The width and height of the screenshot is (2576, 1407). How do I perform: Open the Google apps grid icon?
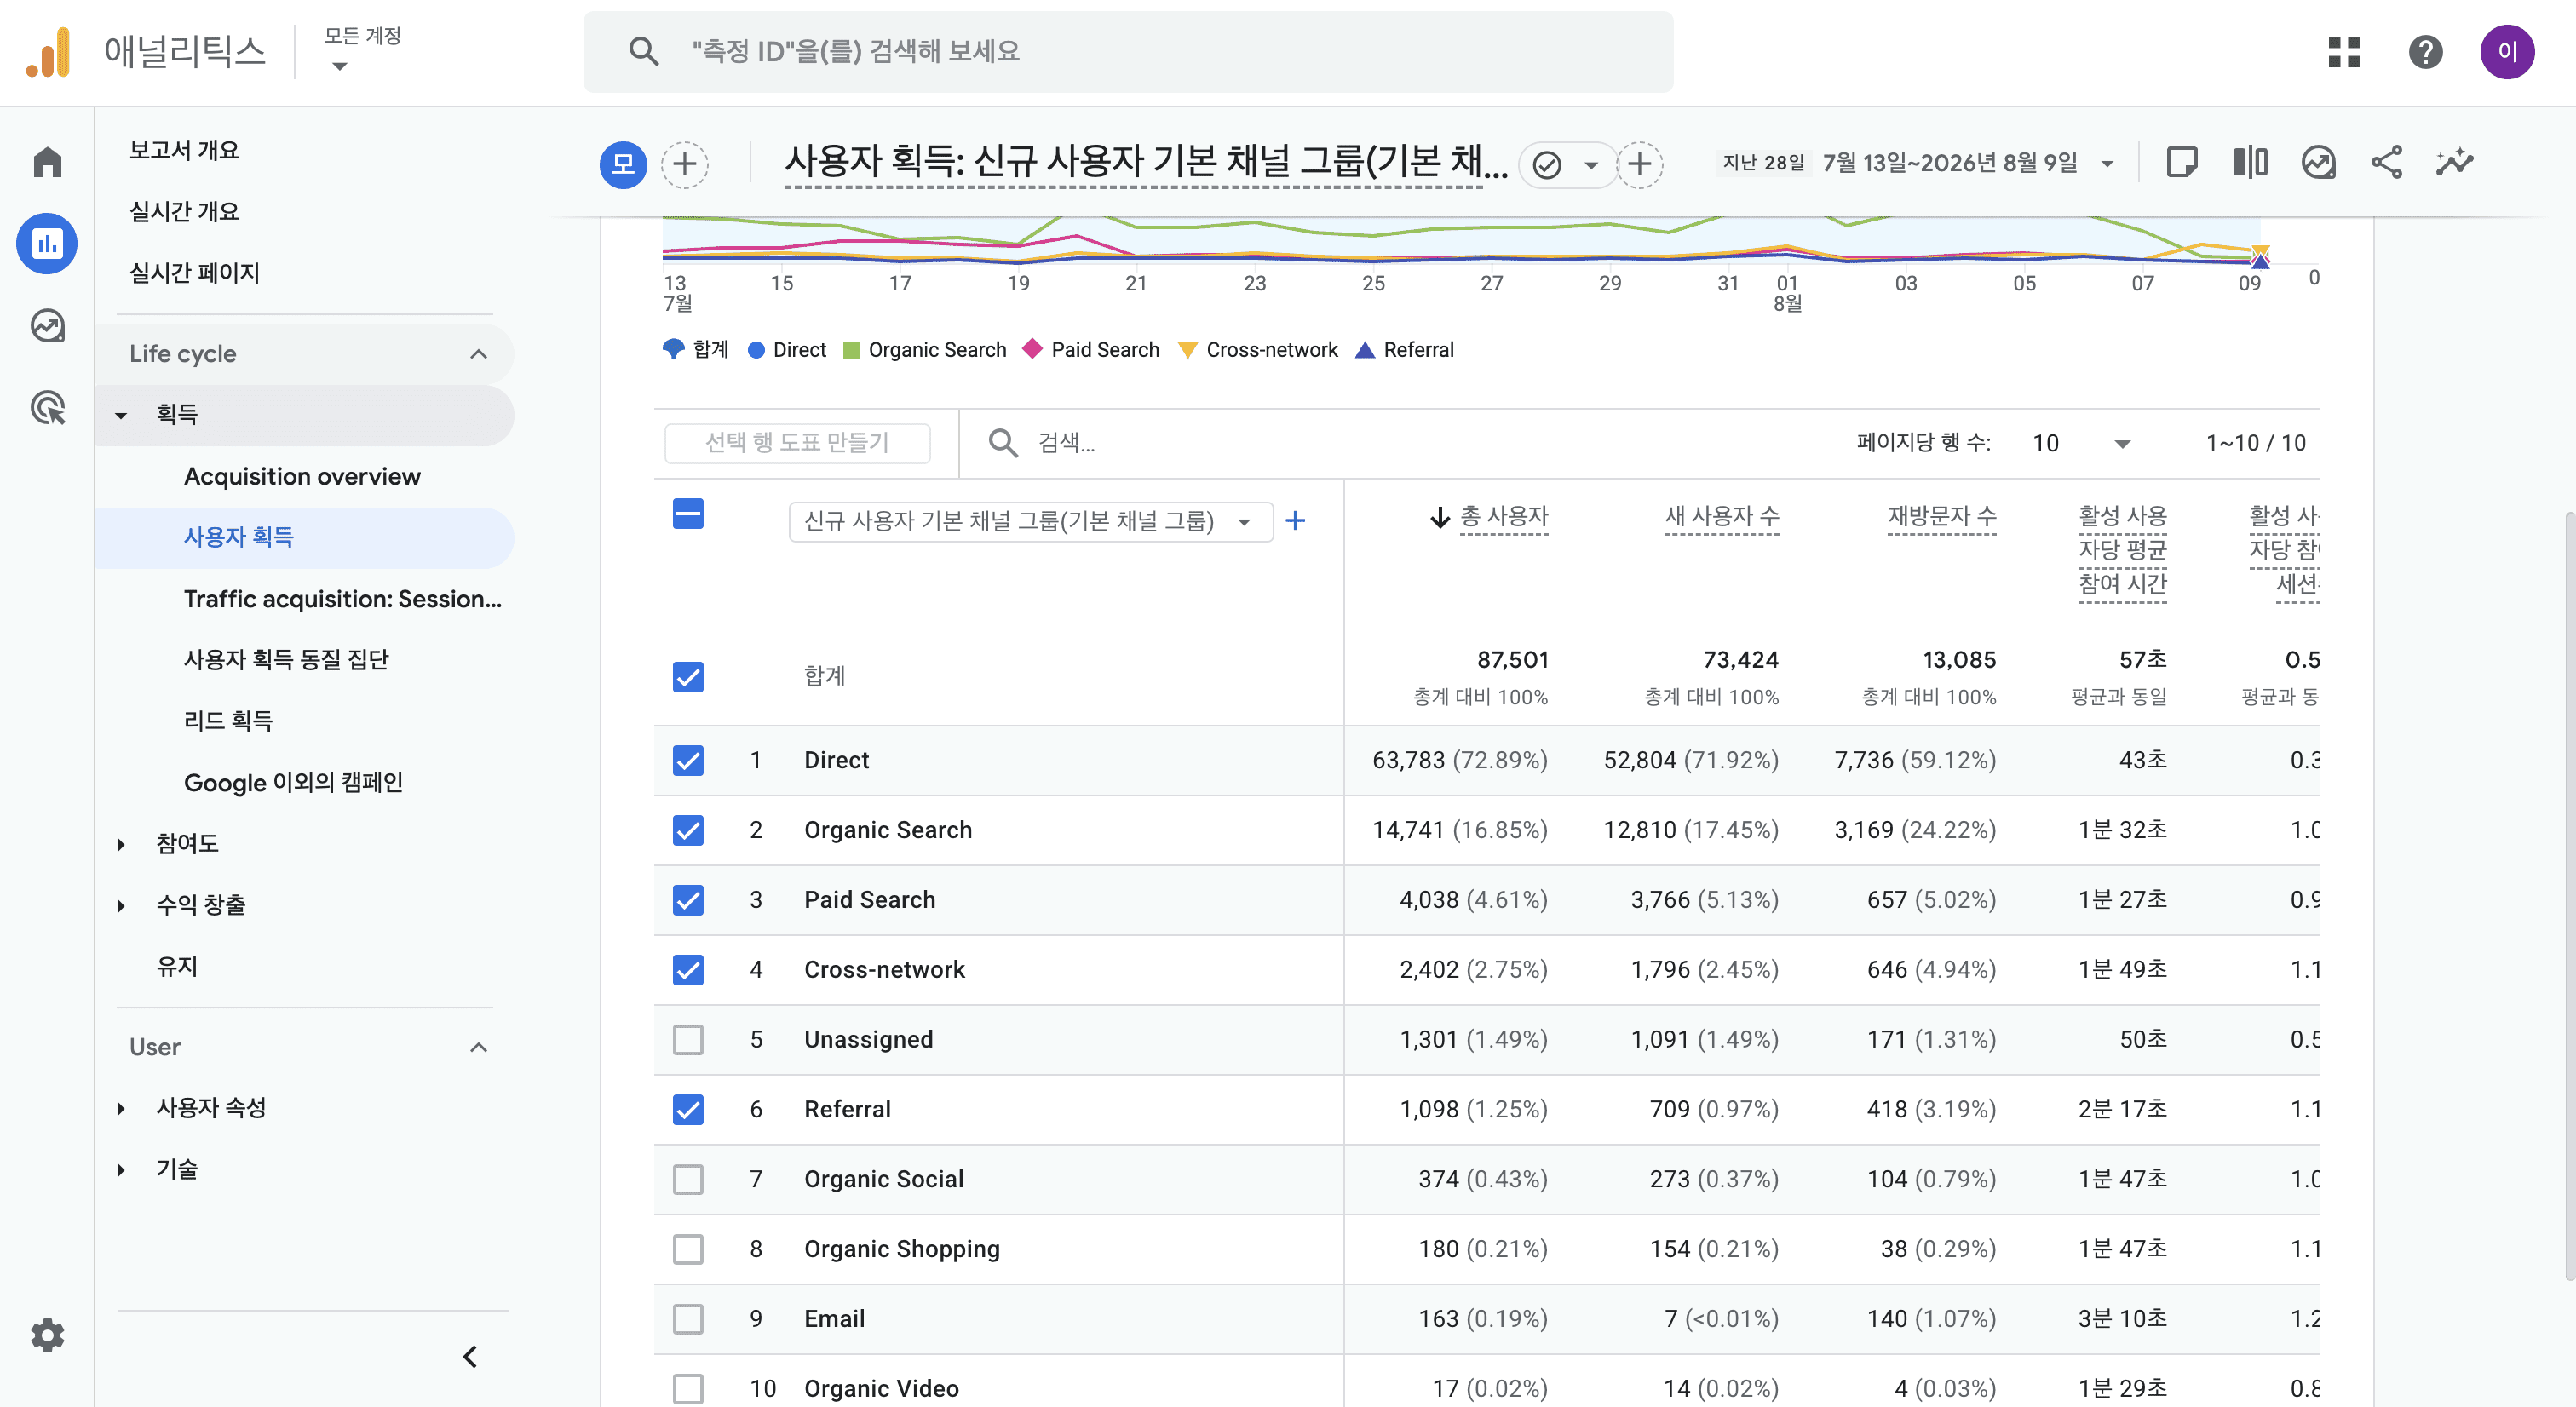coord(2343,52)
